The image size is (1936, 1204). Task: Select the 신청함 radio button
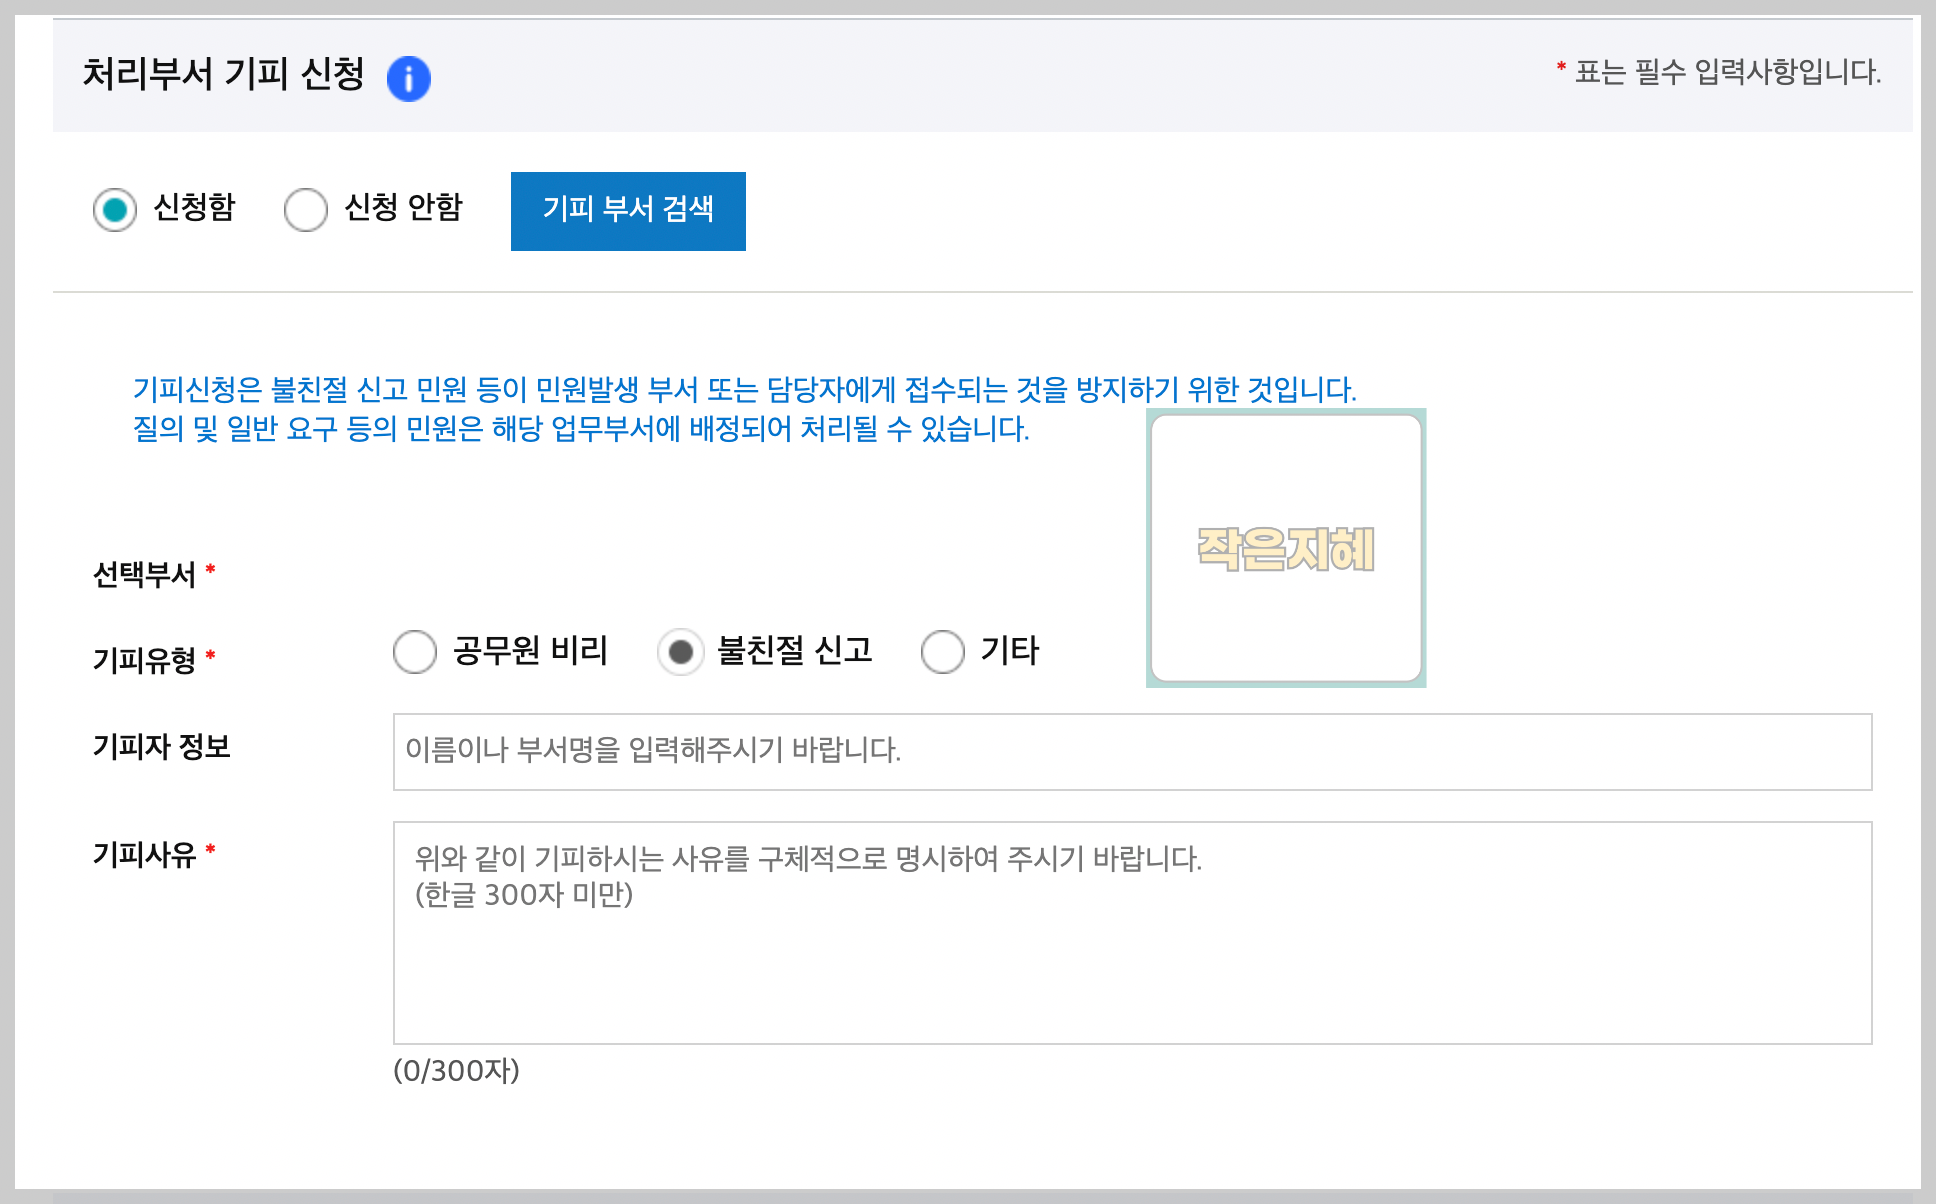point(115,210)
